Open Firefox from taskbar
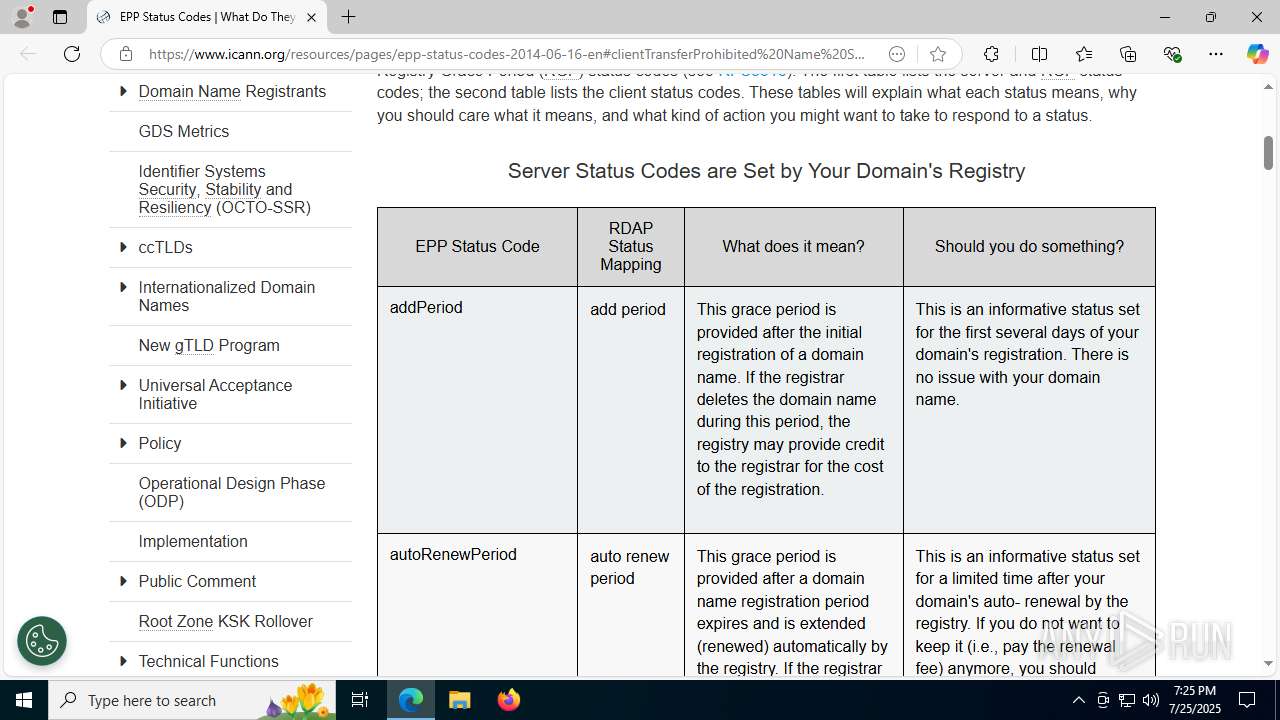The width and height of the screenshot is (1280, 720). tap(509, 700)
